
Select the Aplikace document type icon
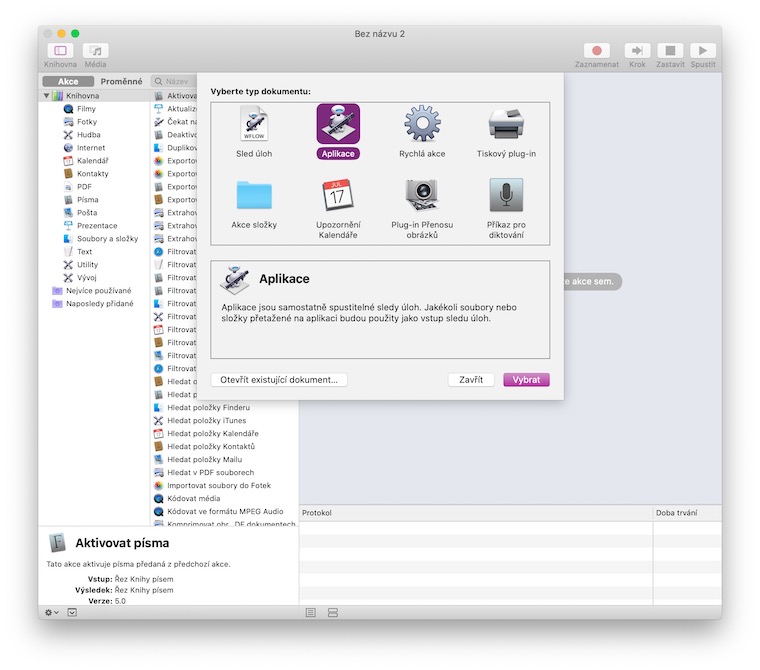338,124
